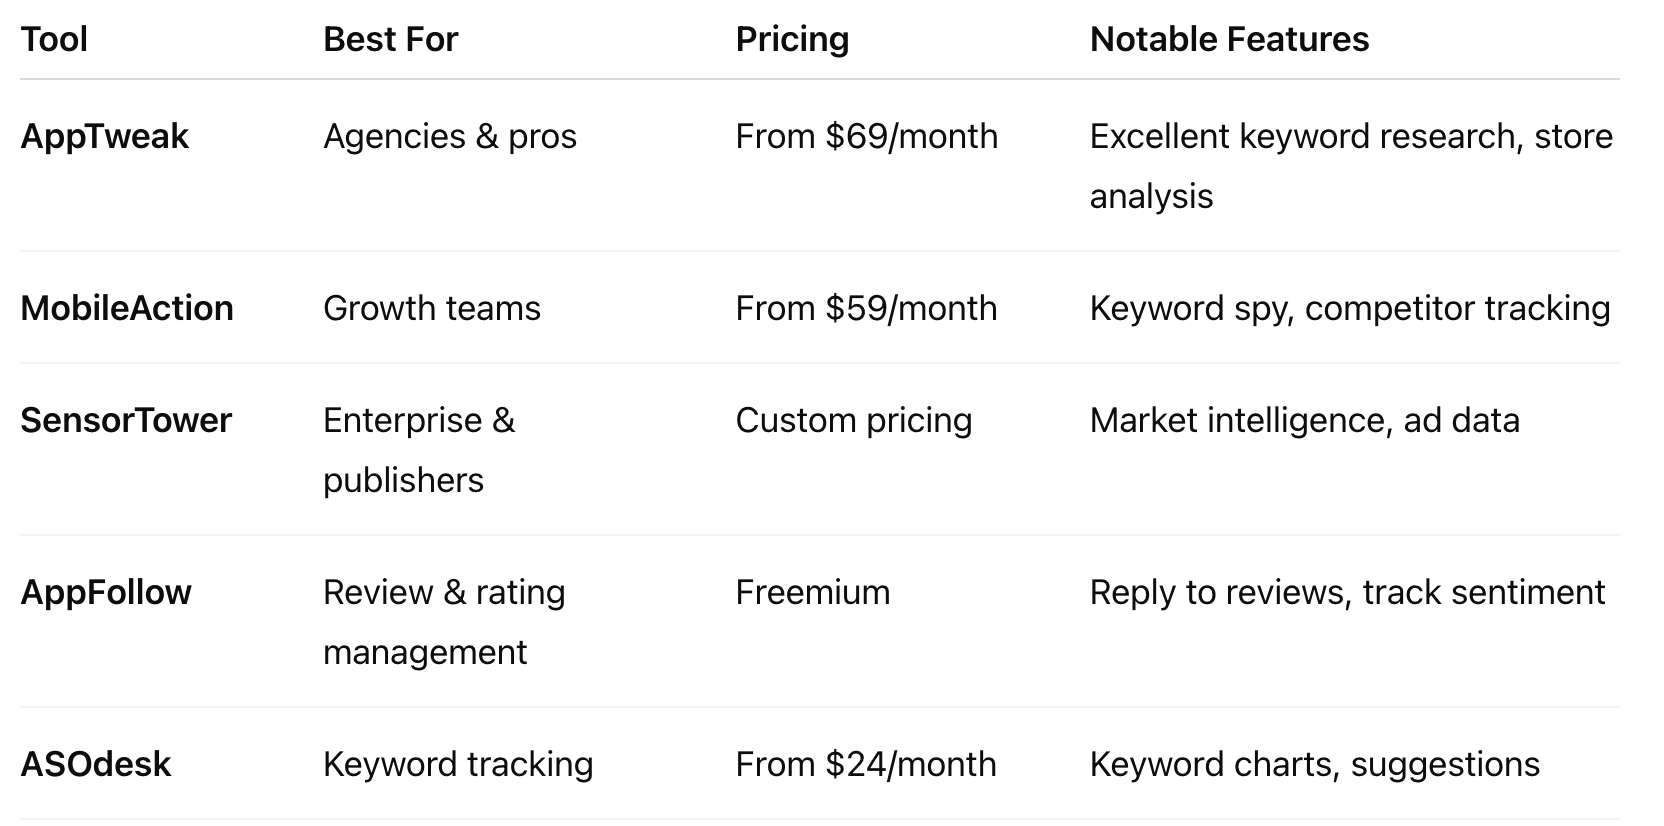Select the SensorTower tool name
The height and width of the screenshot is (826, 1664).
[126, 420]
